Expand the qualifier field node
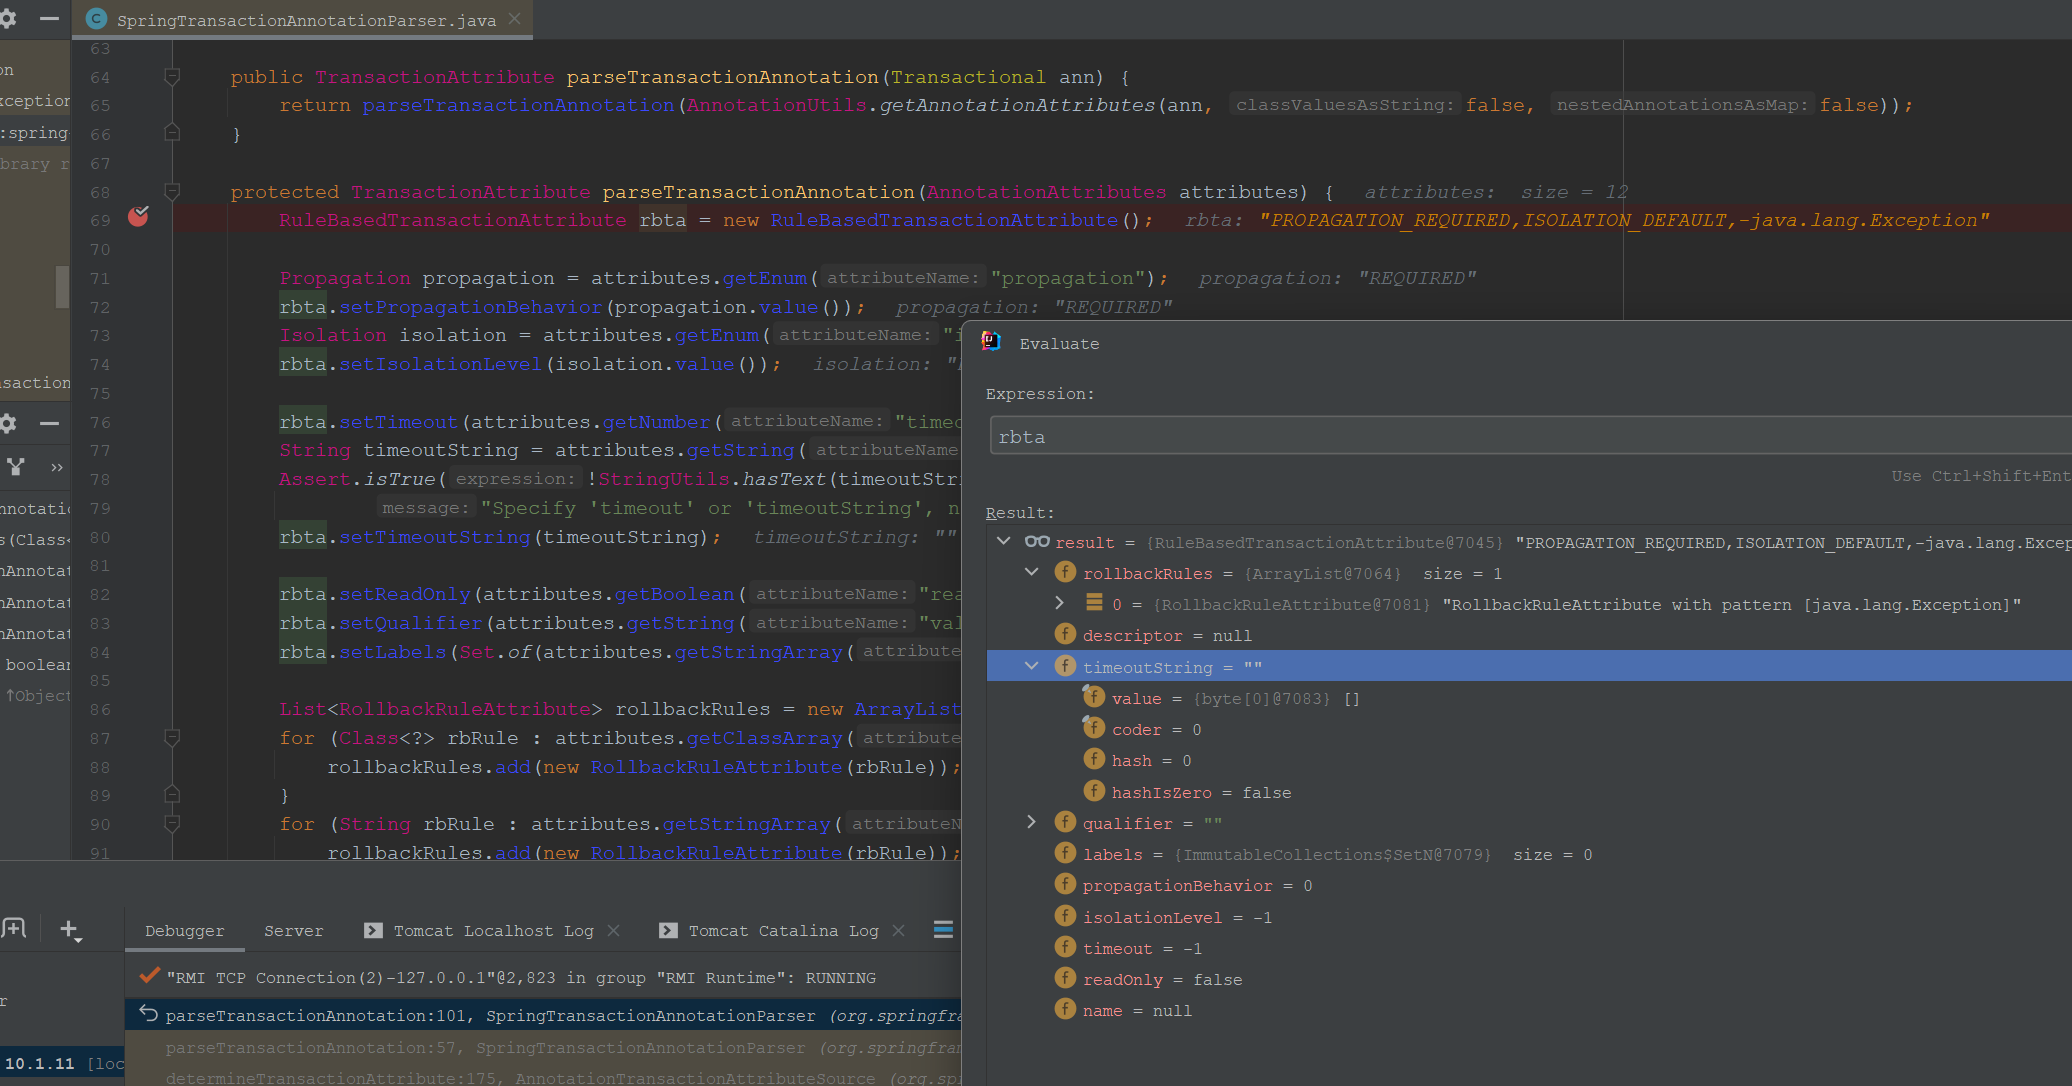Screen dimensions: 2072x1086 (1031, 822)
